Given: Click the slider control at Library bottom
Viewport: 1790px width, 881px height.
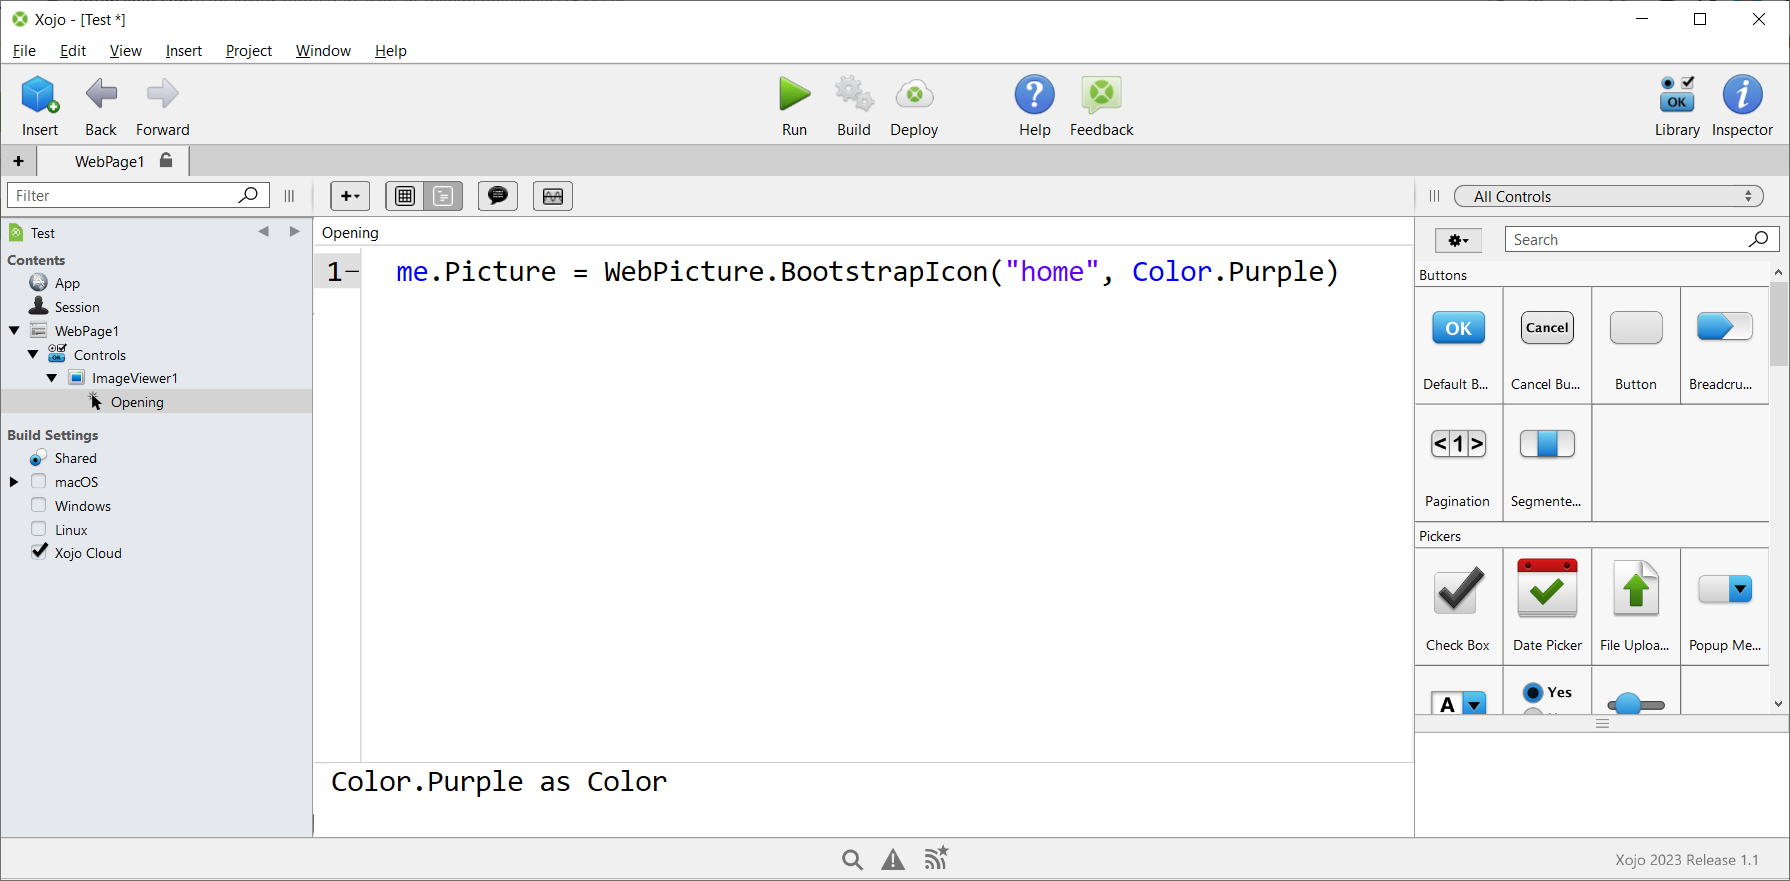Looking at the screenshot, I should [x=1636, y=704].
